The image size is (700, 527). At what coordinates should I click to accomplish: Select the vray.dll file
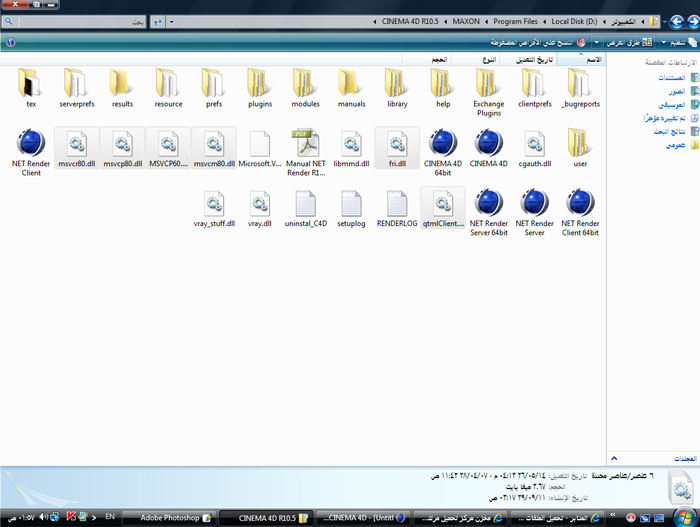(260, 208)
